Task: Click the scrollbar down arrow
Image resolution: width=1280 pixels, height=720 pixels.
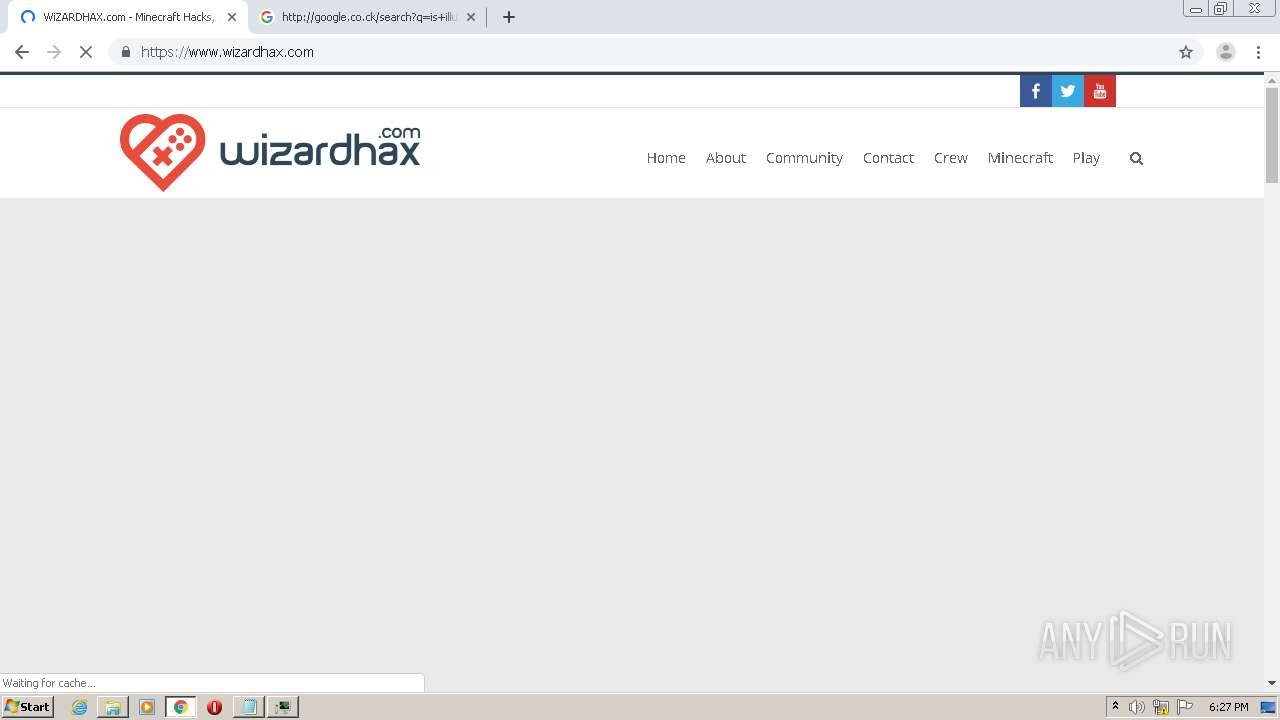Action: [x=1272, y=683]
